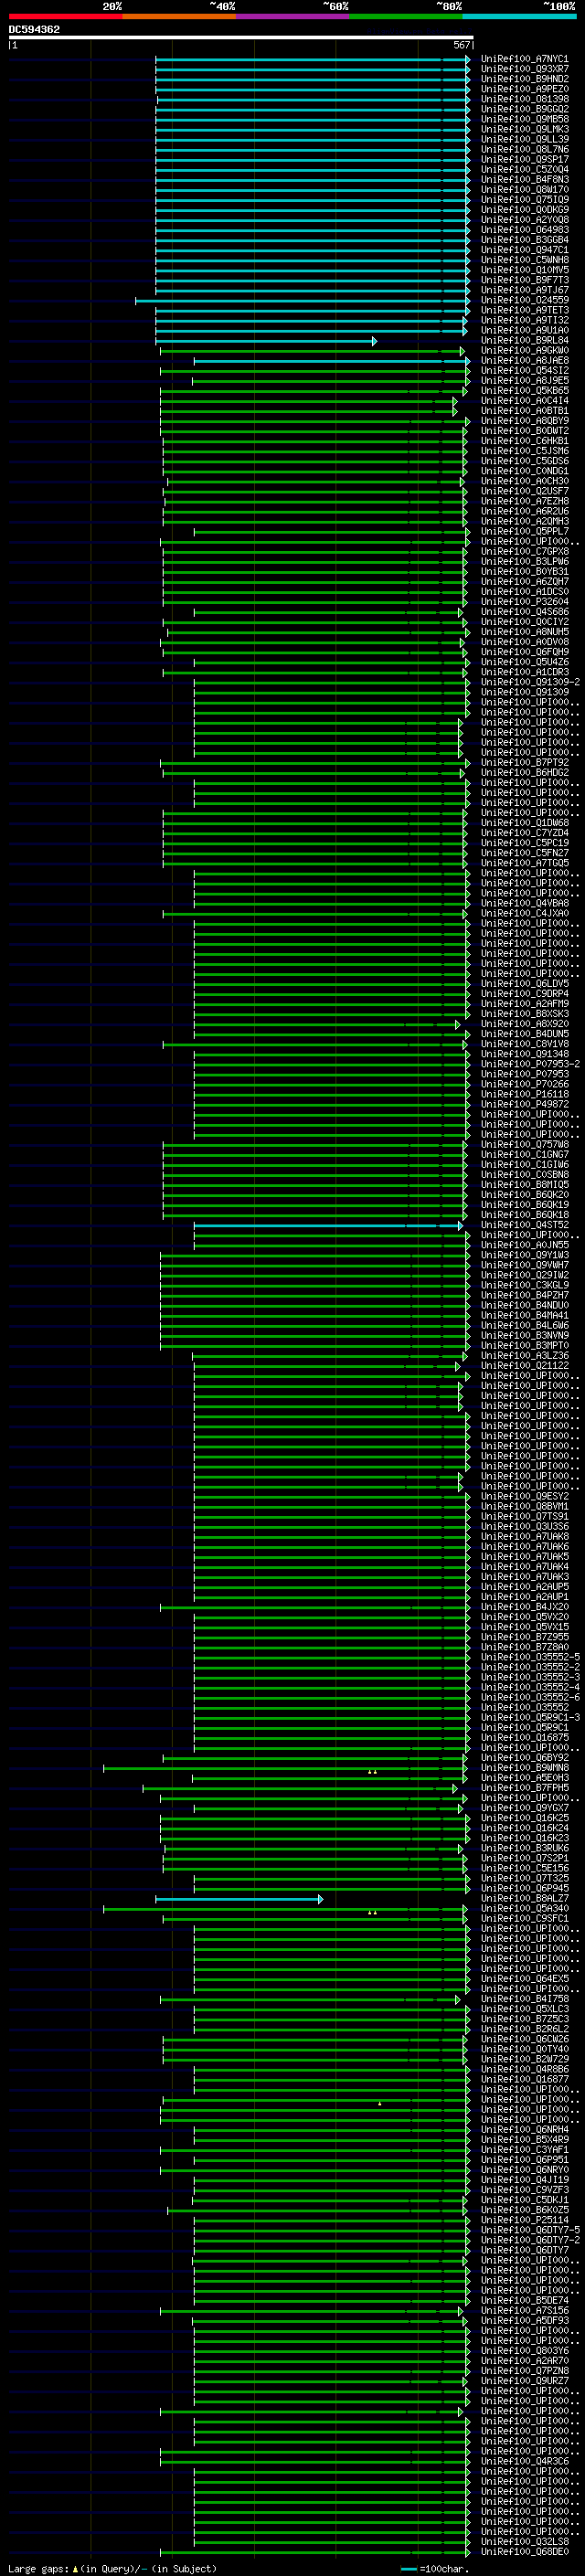Select hit label UniRef100_Q68DE0
Viewport: 585px width, 2576px height.
[x=524, y=2551]
